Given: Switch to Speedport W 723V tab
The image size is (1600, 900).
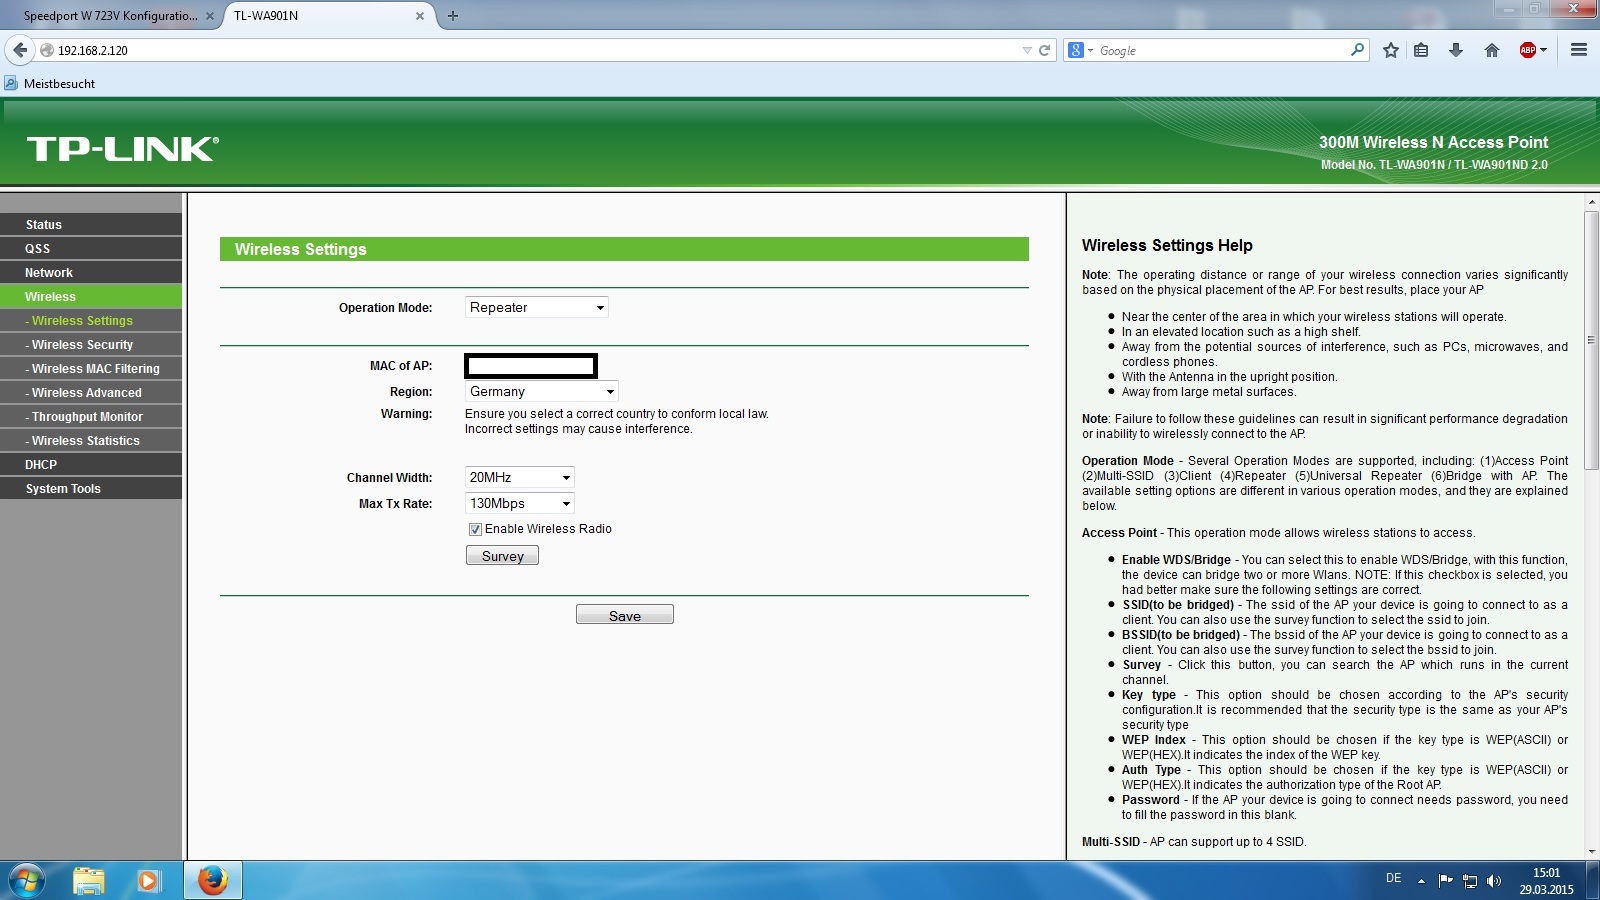Looking at the screenshot, I should click(x=110, y=16).
